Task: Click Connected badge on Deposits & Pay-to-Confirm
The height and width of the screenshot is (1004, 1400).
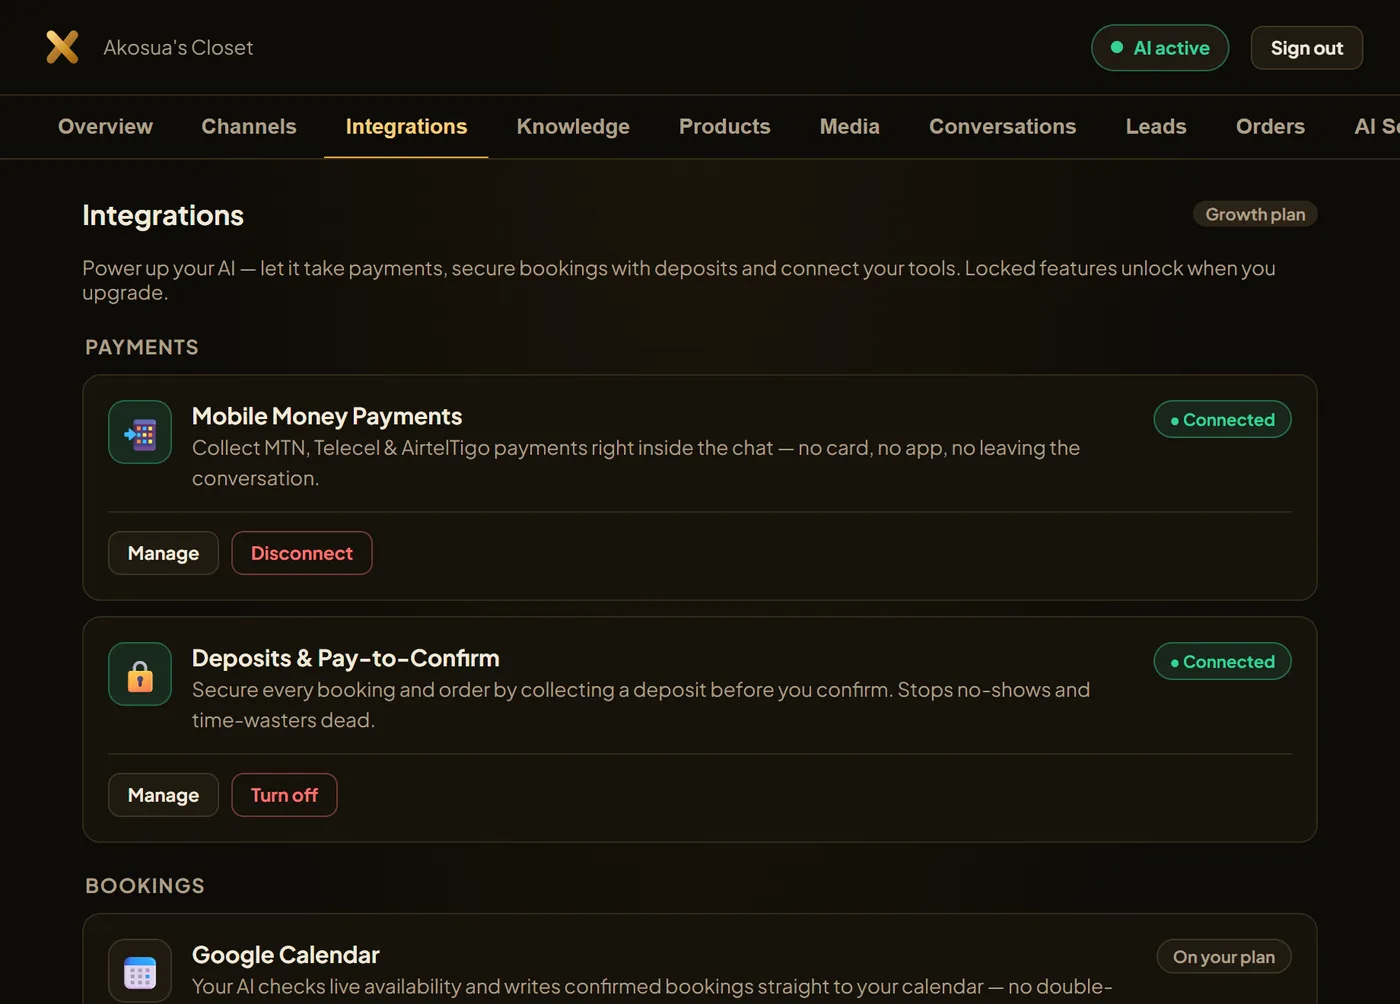Action: pos(1222,662)
